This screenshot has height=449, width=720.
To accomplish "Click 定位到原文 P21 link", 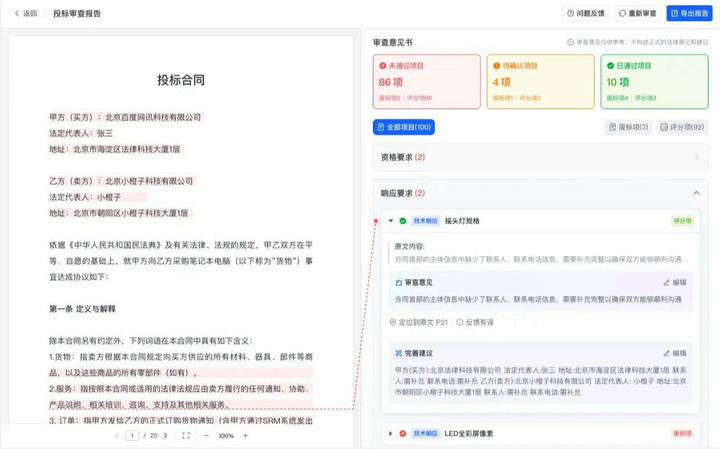I will coord(418,322).
